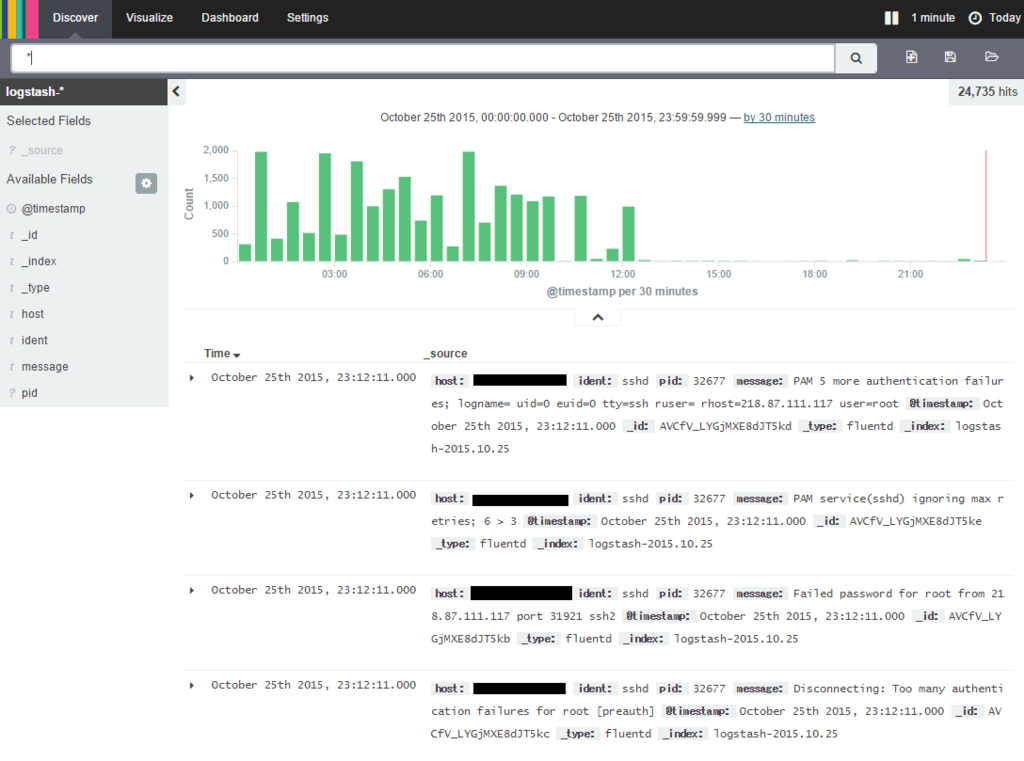Open the "by 30 minutes" interval link
The image size is (1024, 761).
coord(779,118)
